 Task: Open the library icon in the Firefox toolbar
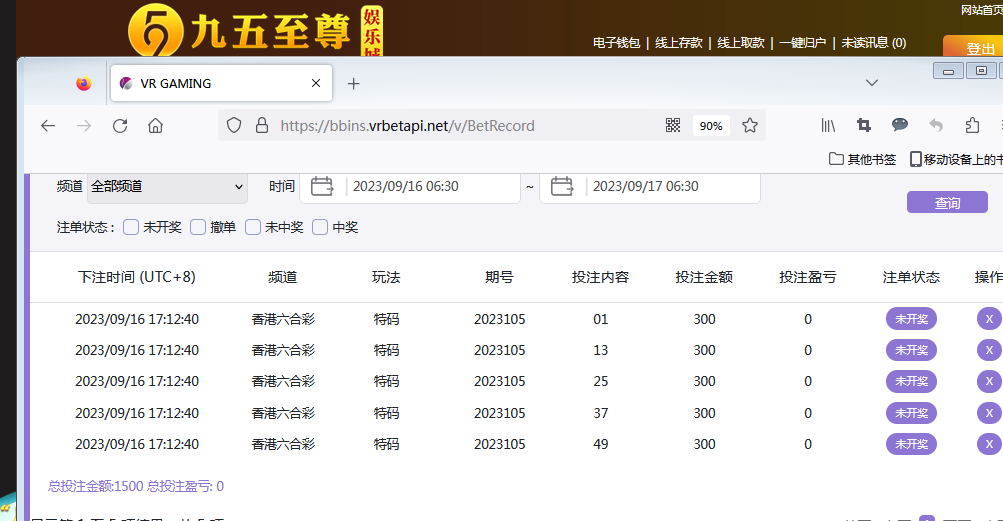[x=829, y=126]
